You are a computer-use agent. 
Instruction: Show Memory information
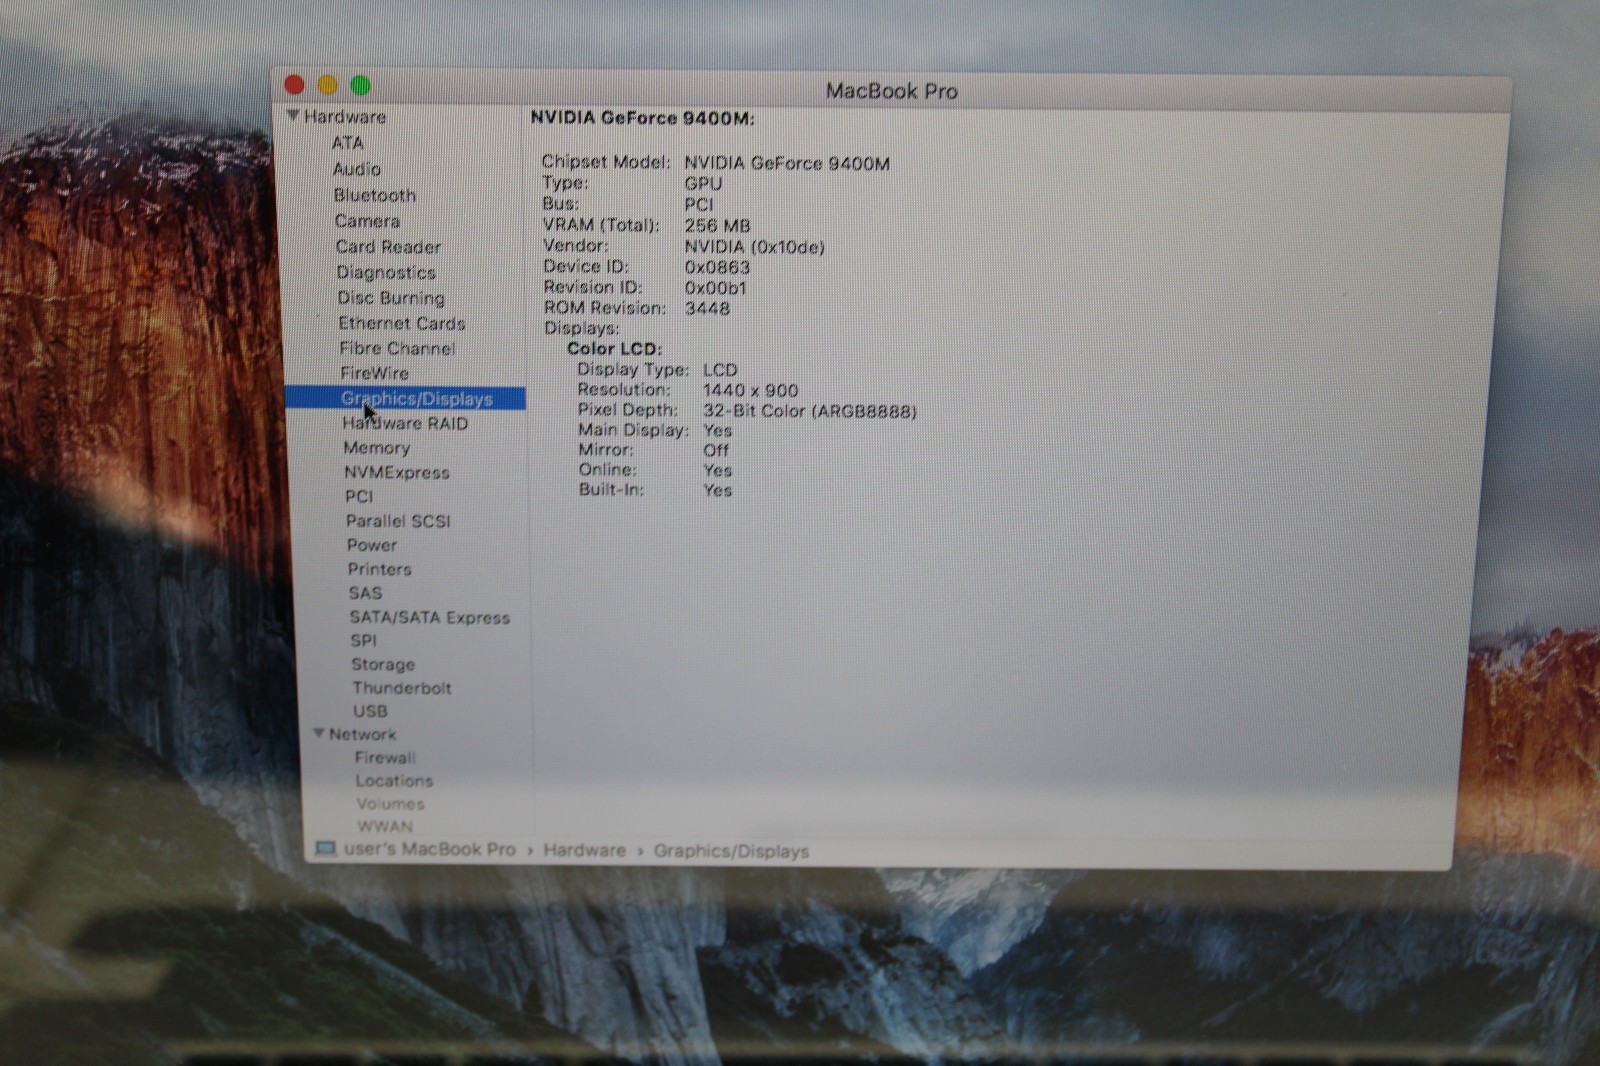tap(377, 448)
